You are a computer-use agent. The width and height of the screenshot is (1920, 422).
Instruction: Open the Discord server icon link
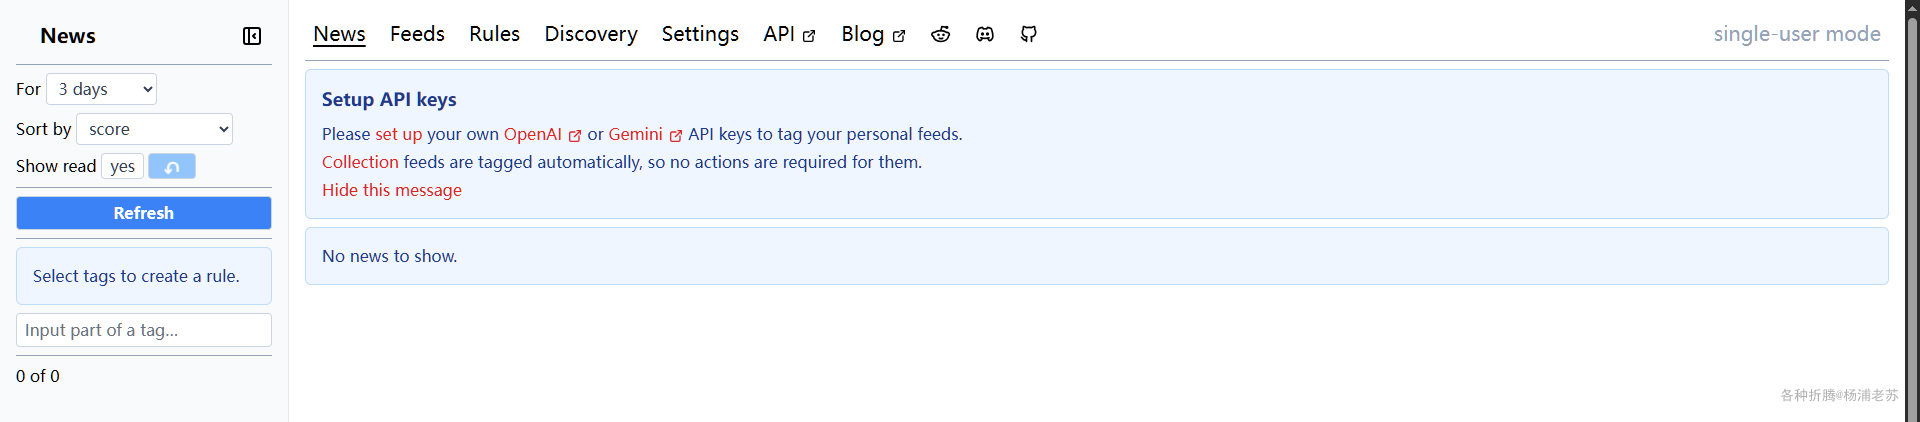tap(985, 34)
